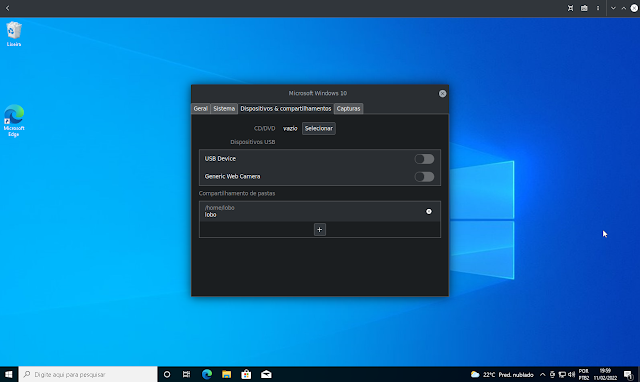Screen dimensions: 640x382
Task: Open the Mail app from taskbar
Action: [x=266, y=374]
